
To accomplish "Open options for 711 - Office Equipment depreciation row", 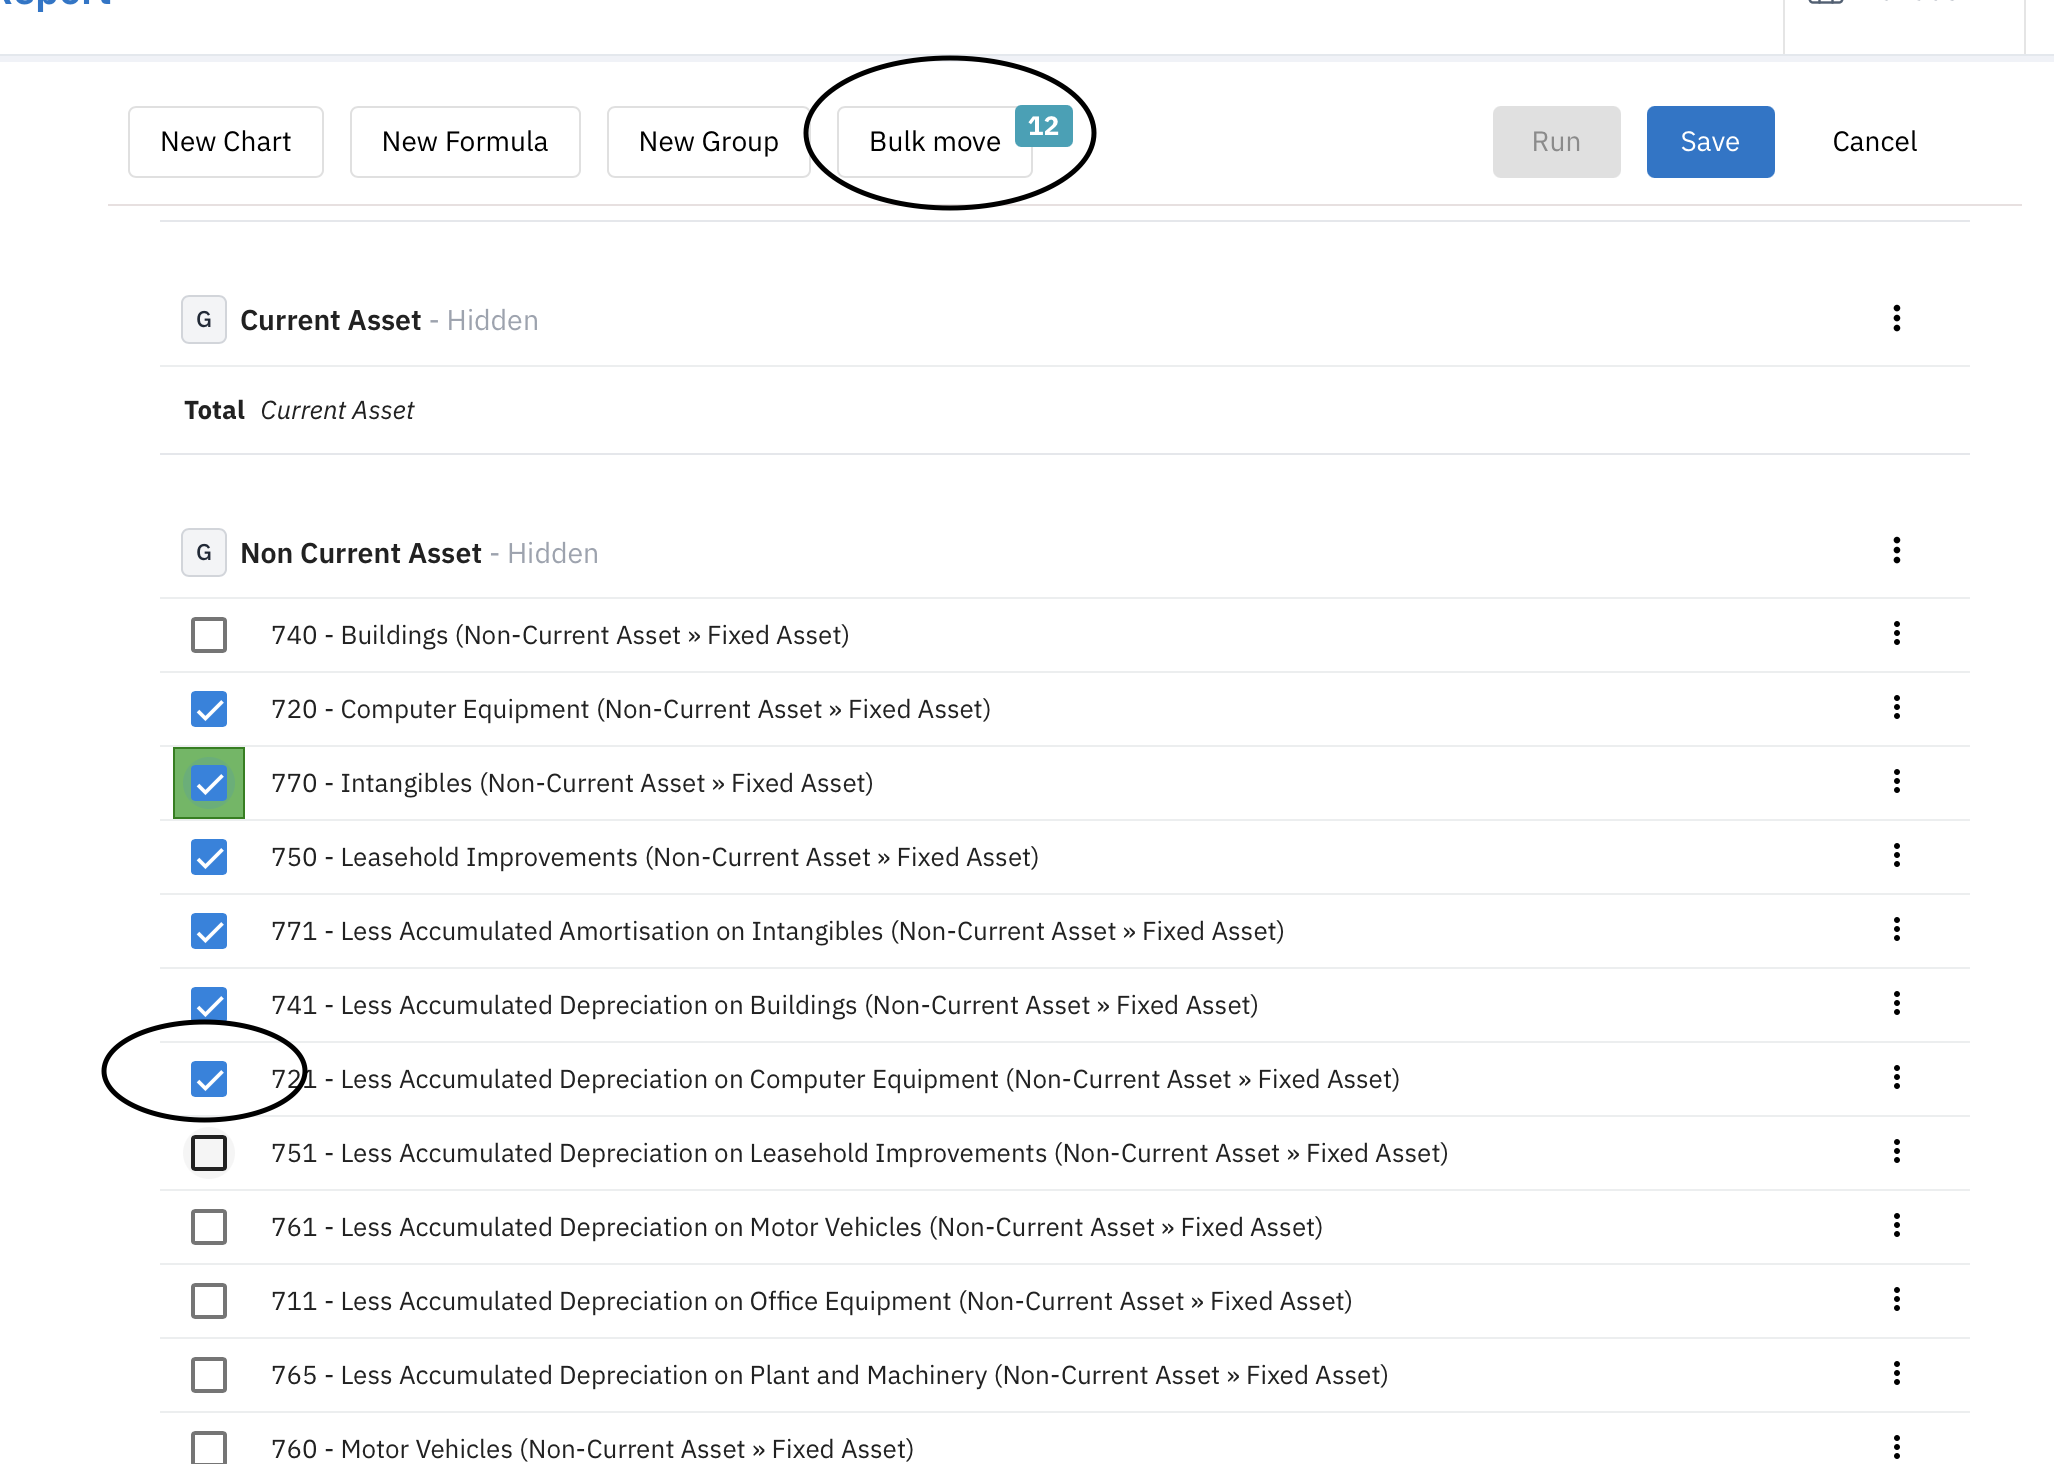I will [1896, 1300].
